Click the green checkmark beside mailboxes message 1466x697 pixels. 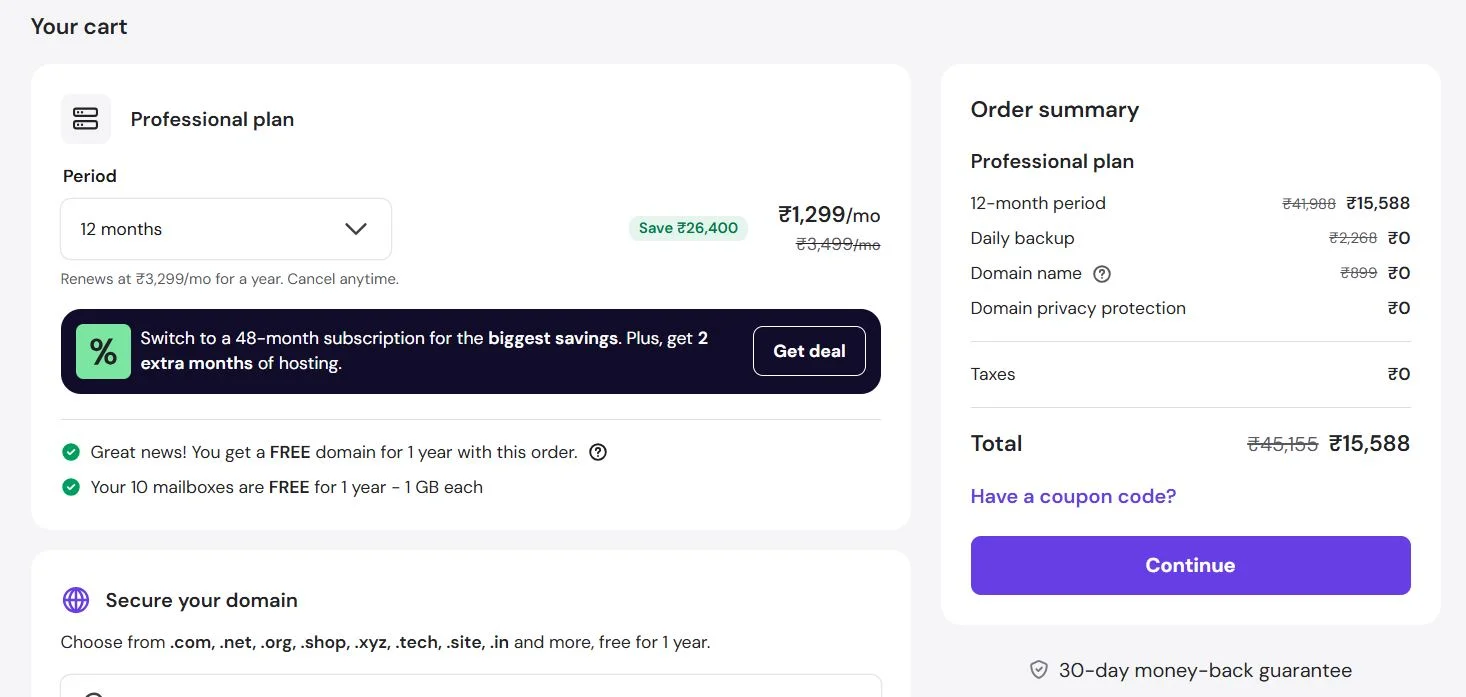coord(71,487)
